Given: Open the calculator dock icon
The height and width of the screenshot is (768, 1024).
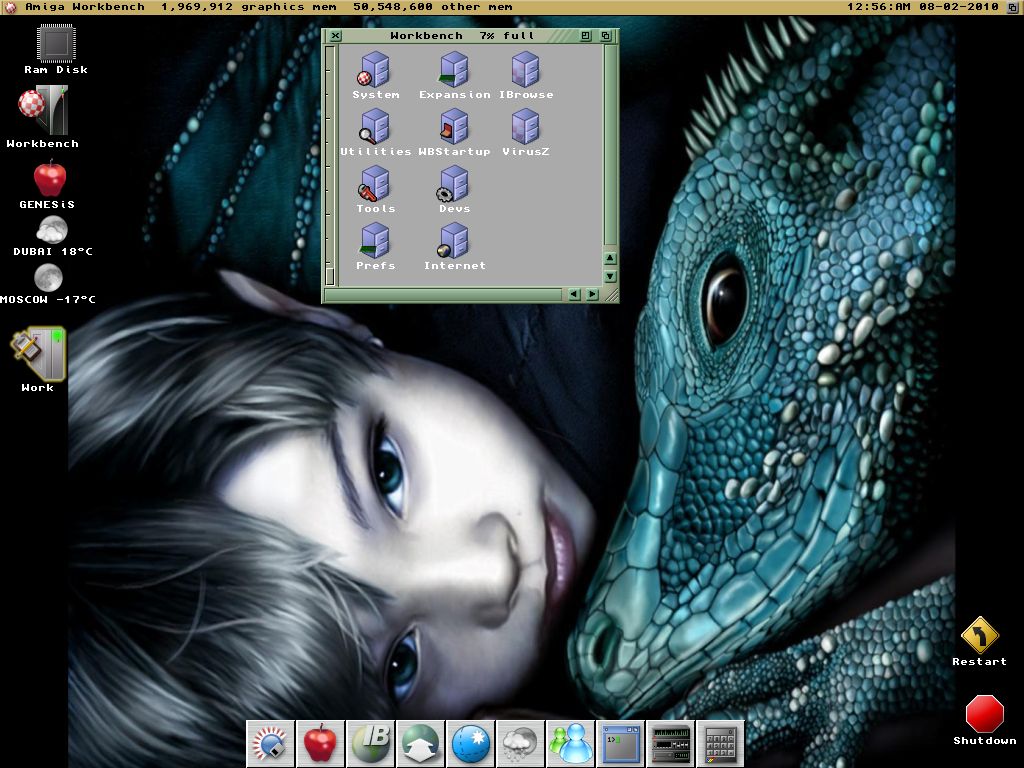Looking at the screenshot, I should [720, 744].
